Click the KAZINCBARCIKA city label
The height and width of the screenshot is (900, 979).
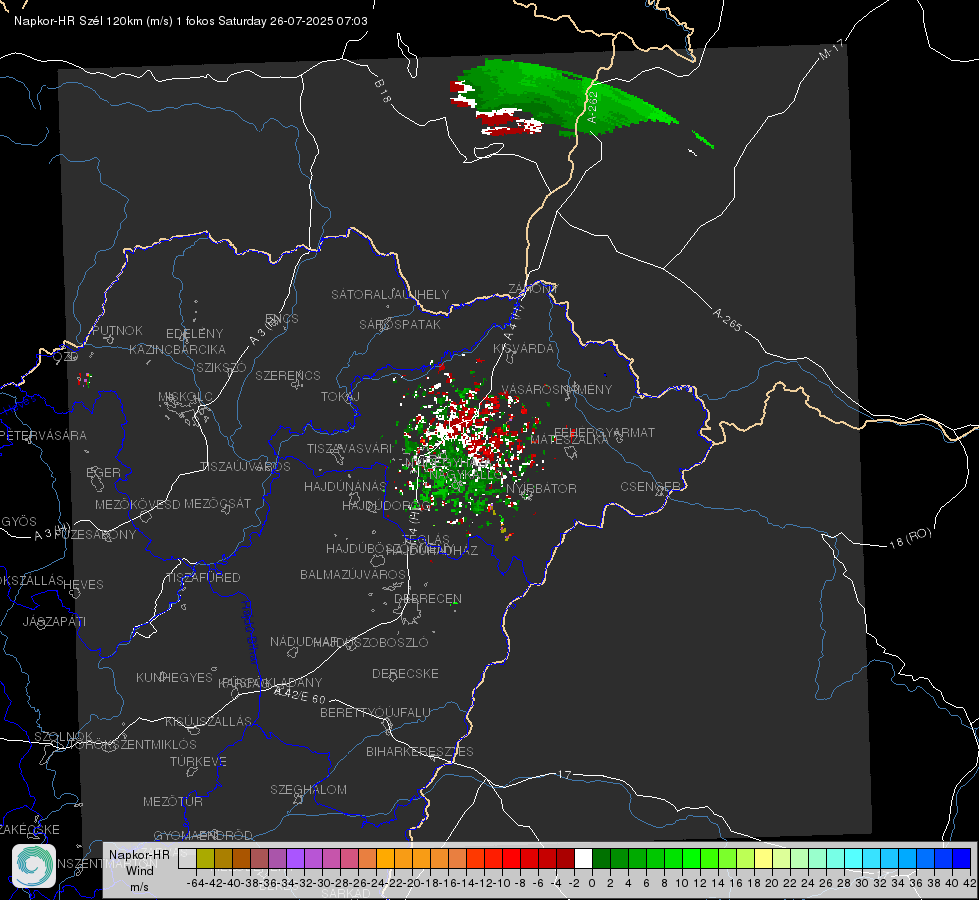pyautogui.click(x=177, y=349)
